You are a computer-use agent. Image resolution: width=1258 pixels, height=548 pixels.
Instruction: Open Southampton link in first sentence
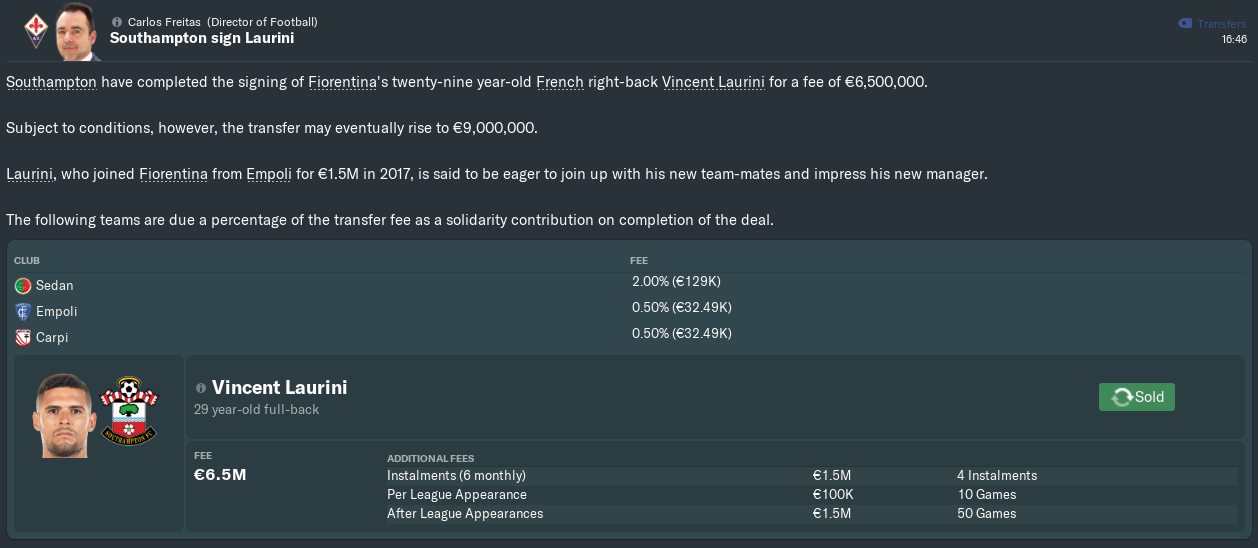[x=51, y=82]
